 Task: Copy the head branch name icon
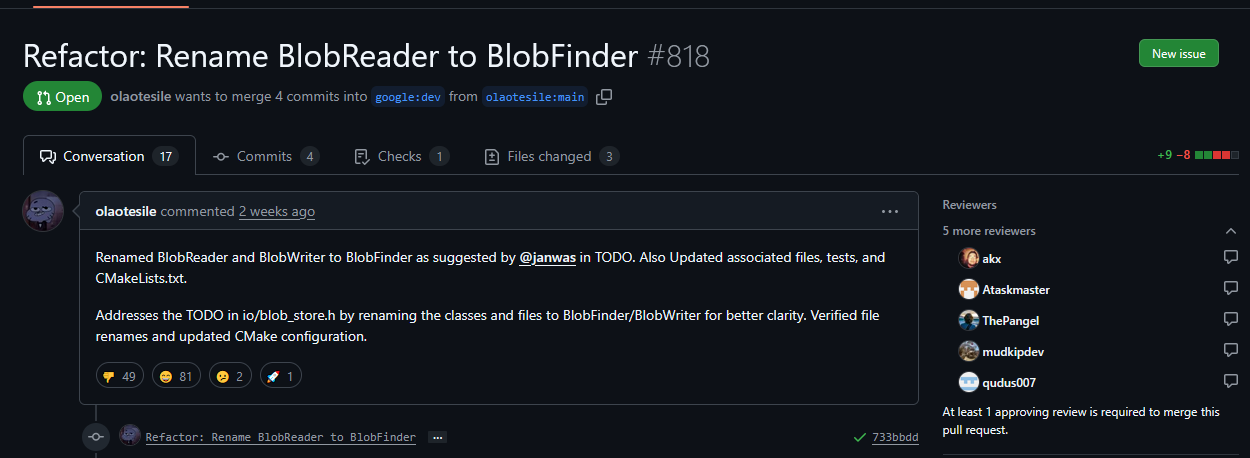pyautogui.click(x=604, y=97)
